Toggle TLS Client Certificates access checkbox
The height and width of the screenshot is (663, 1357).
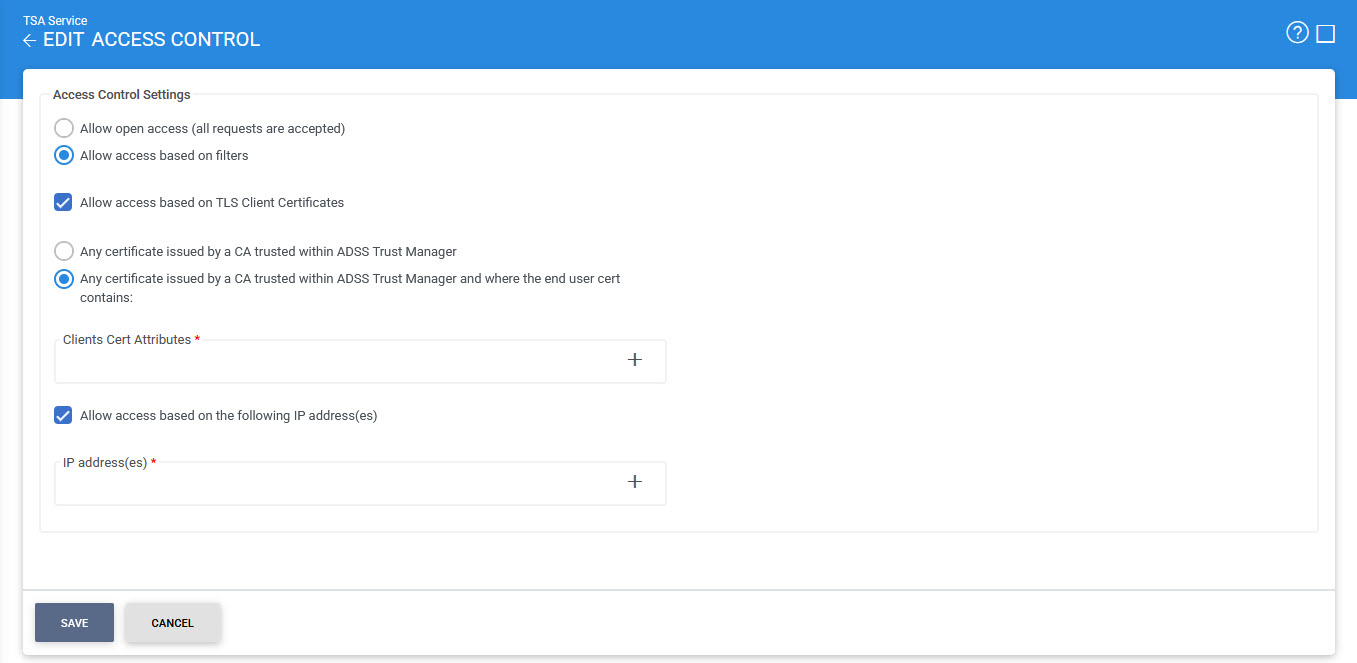point(64,202)
